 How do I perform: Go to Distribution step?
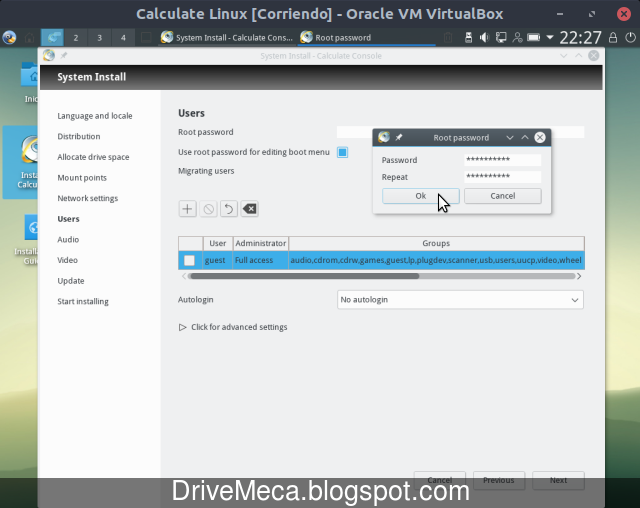pyautogui.click(x=79, y=136)
